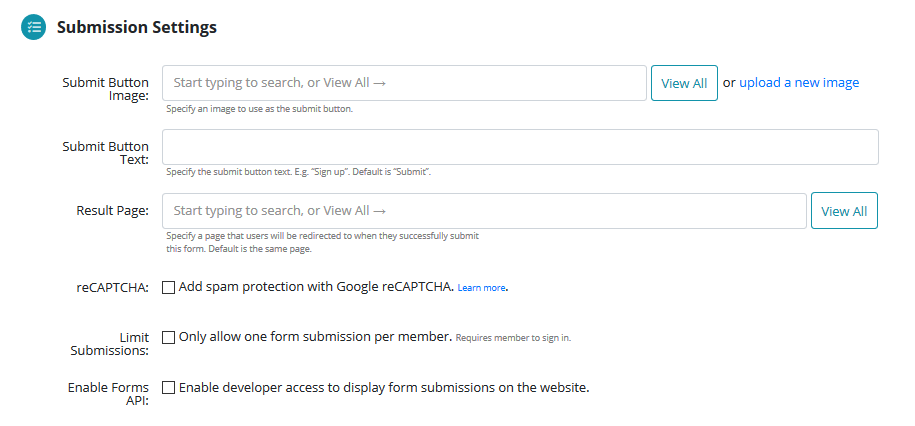Check one form submission per member

[169, 337]
